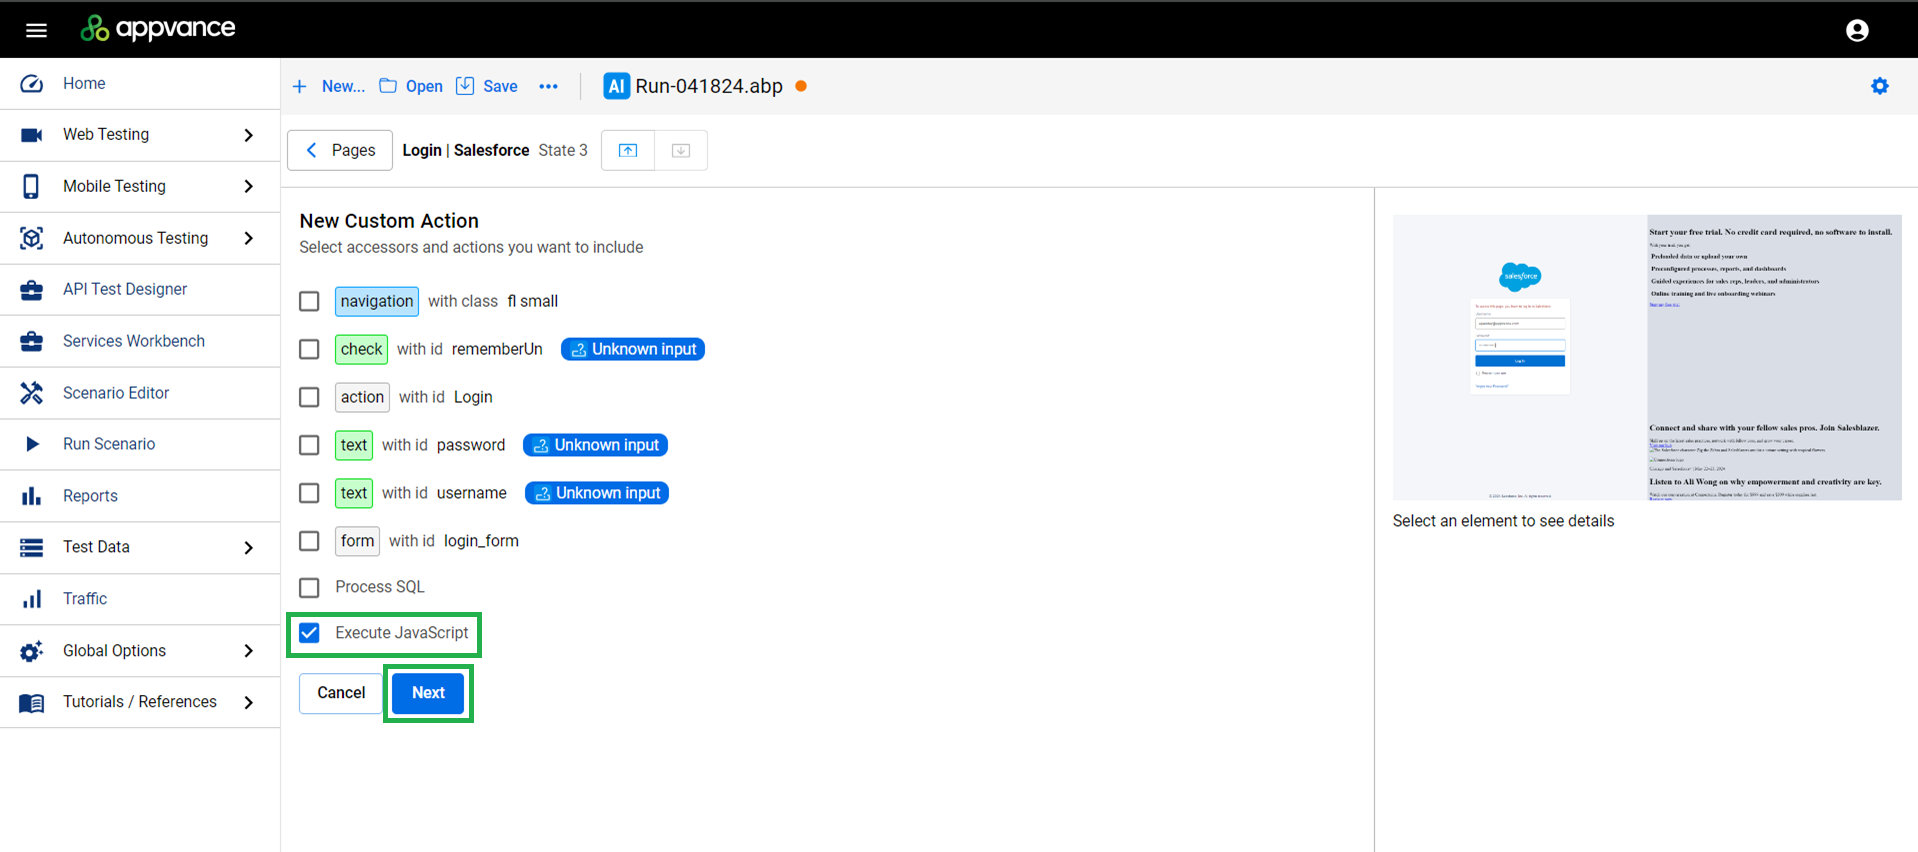This screenshot has width=1918, height=852.
Task: Check the navigation fl small checkbox
Action: pos(309,301)
